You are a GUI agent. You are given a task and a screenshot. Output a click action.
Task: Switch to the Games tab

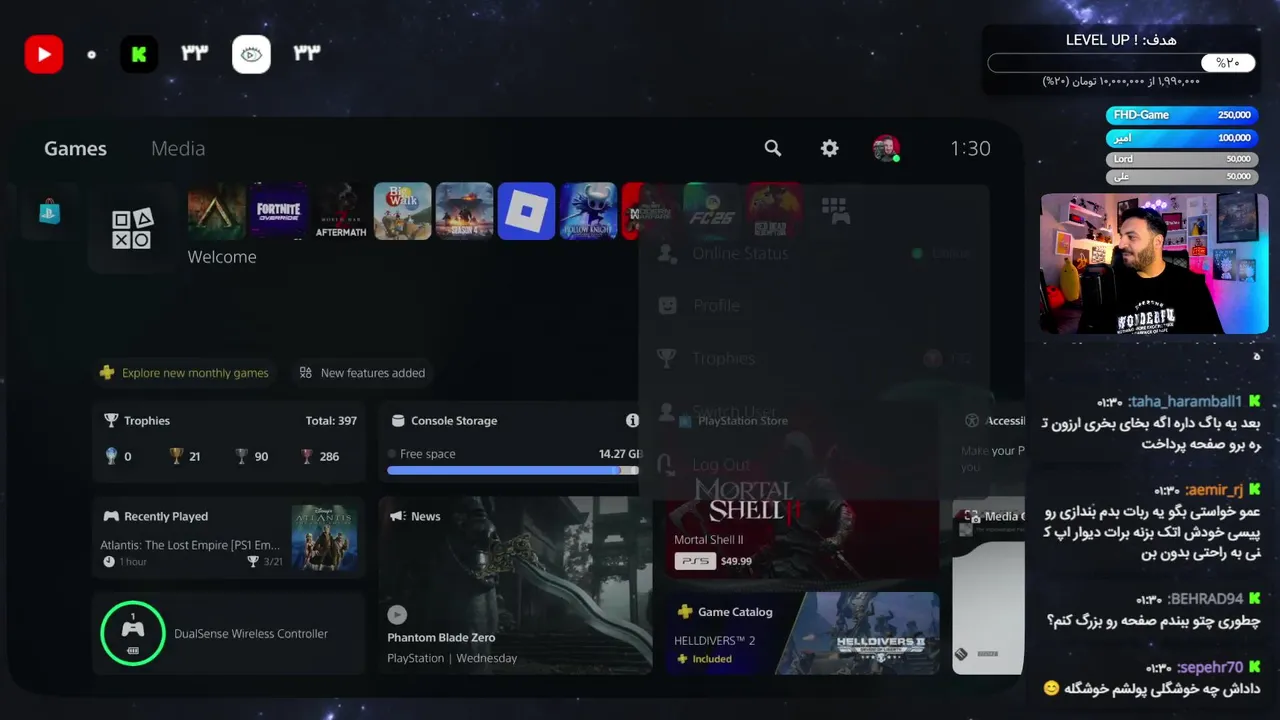coord(75,148)
